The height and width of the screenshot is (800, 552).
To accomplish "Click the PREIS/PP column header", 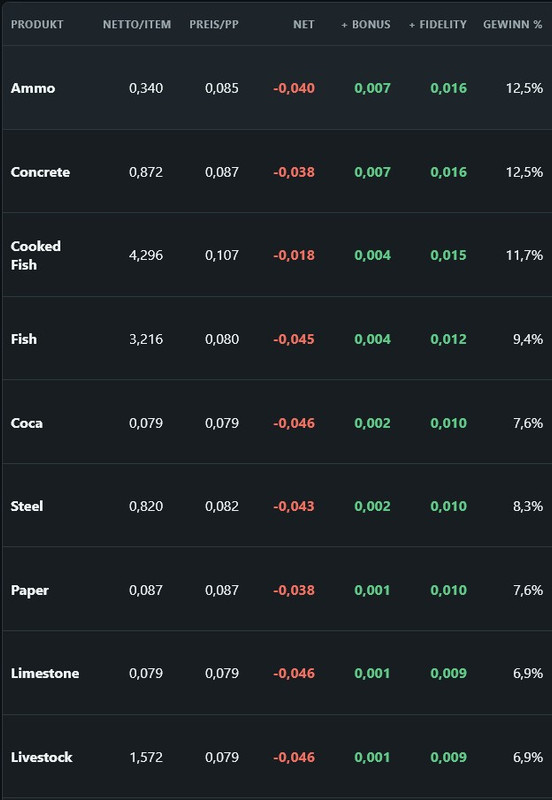I will click(214, 24).
